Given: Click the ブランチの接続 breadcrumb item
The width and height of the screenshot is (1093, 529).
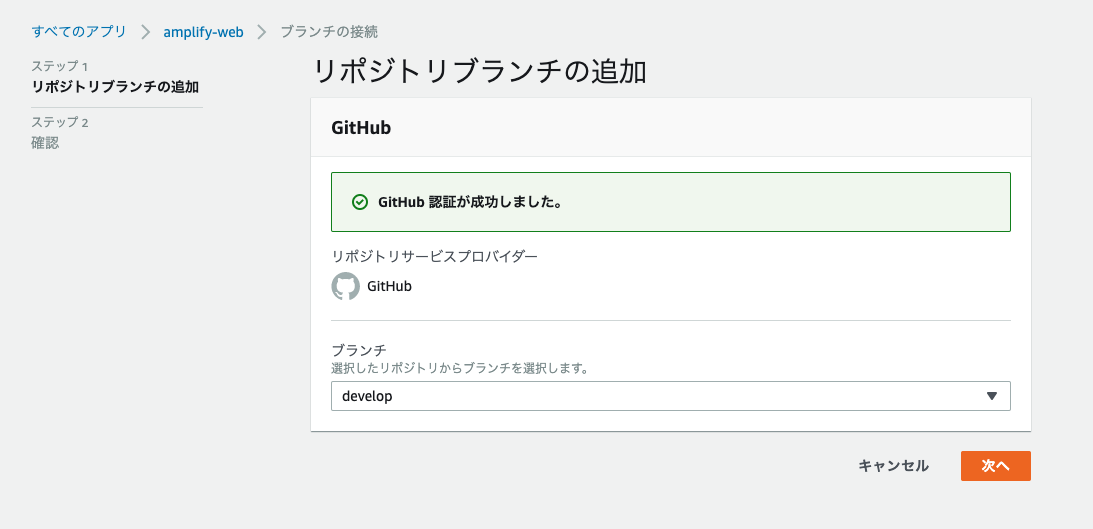Looking at the screenshot, I should (x=329, y=32).
